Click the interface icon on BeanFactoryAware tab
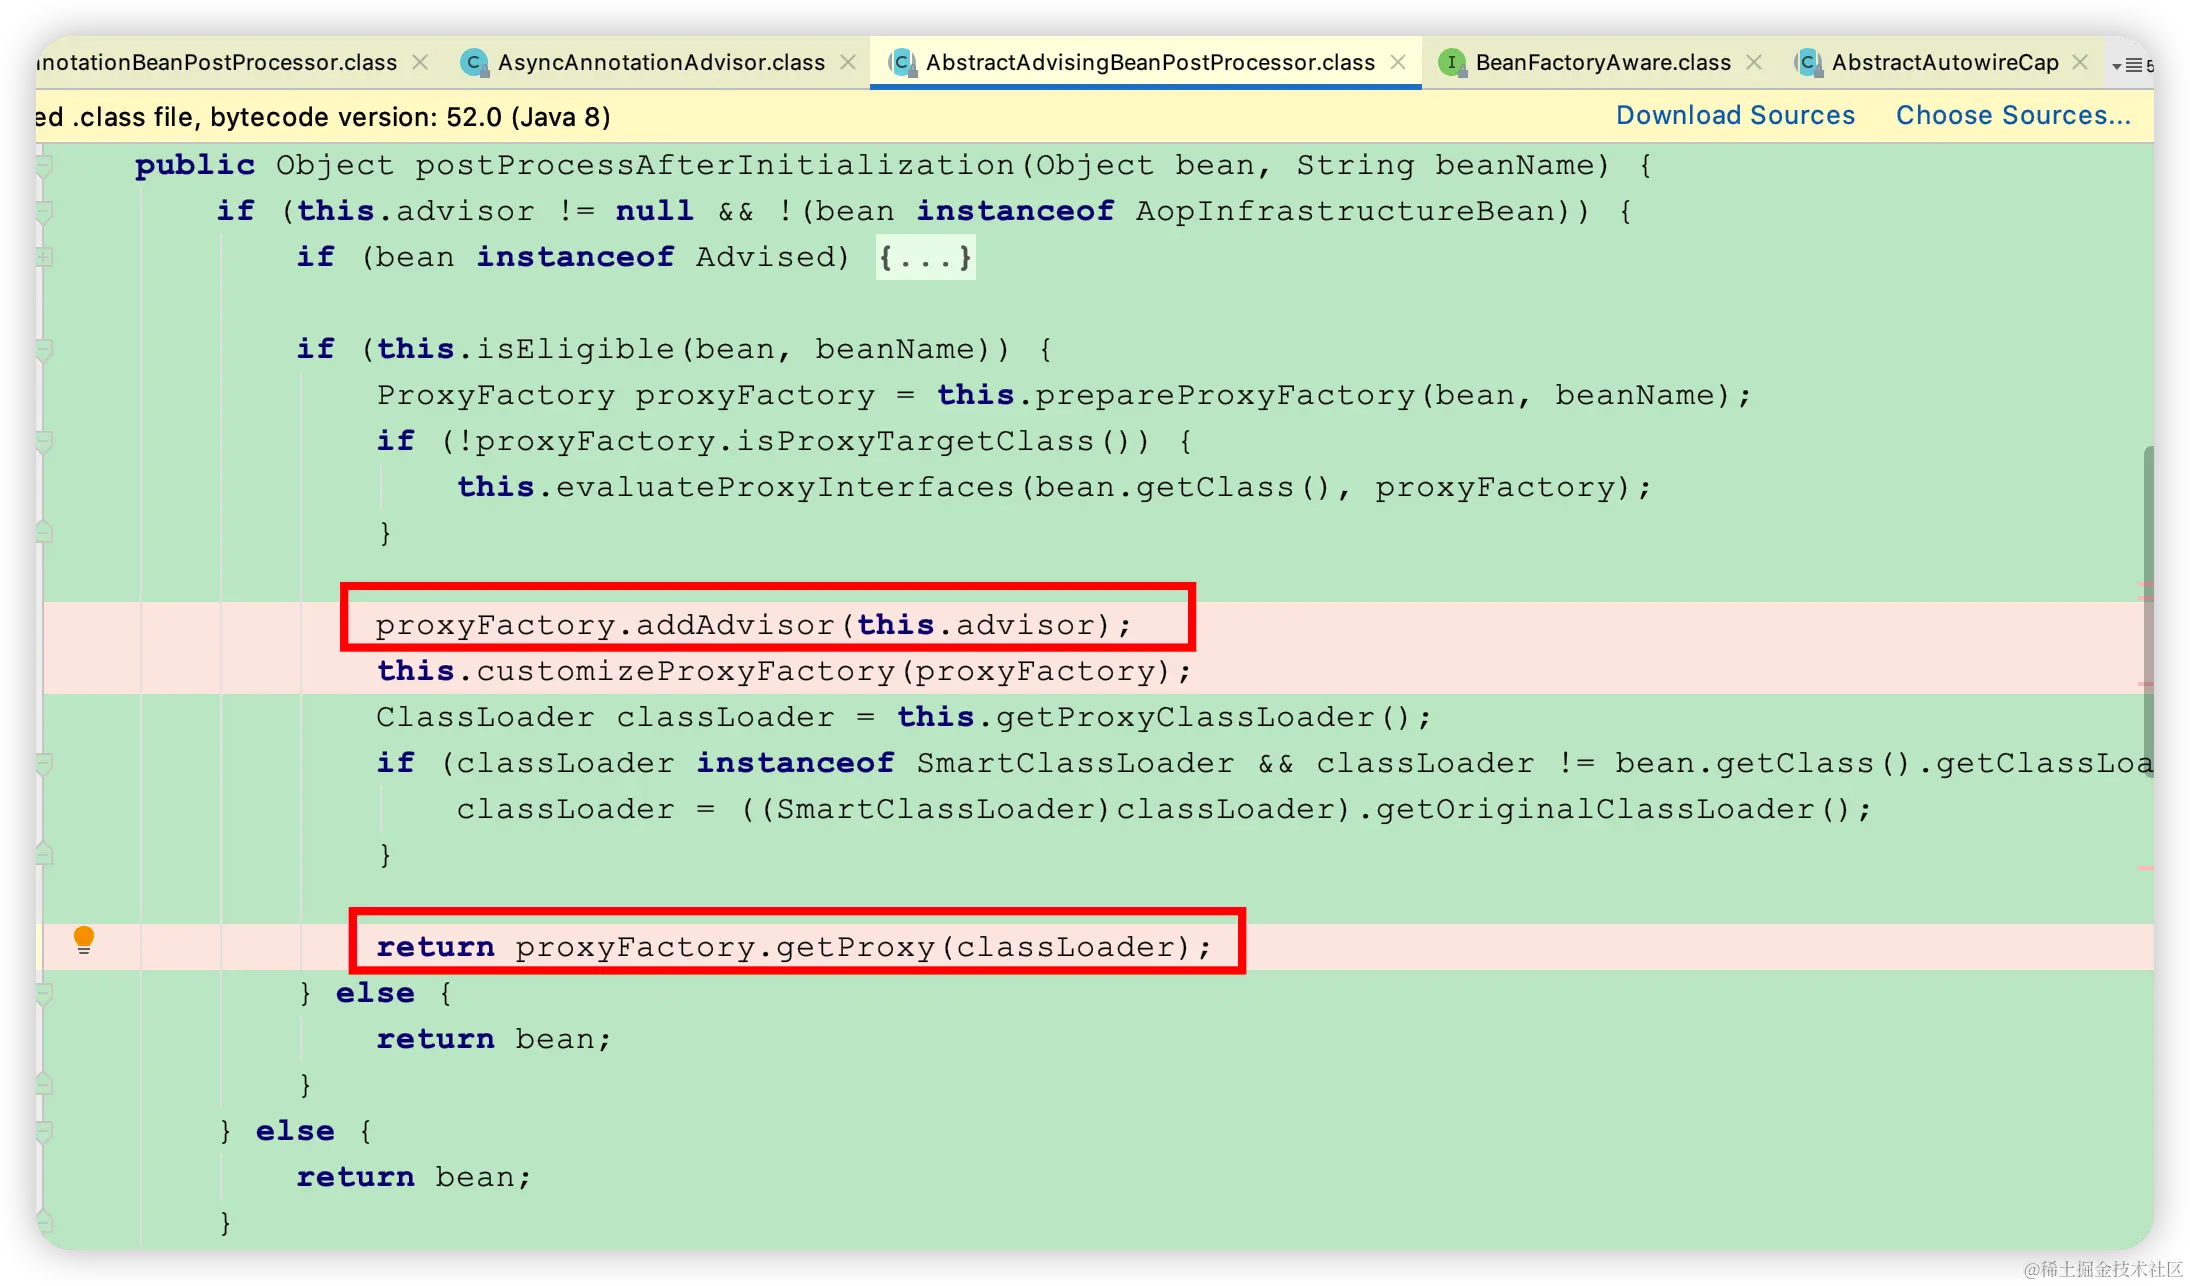Image resolution: width=2190 pixels, height=1286 pixels. coord(1451,62)
